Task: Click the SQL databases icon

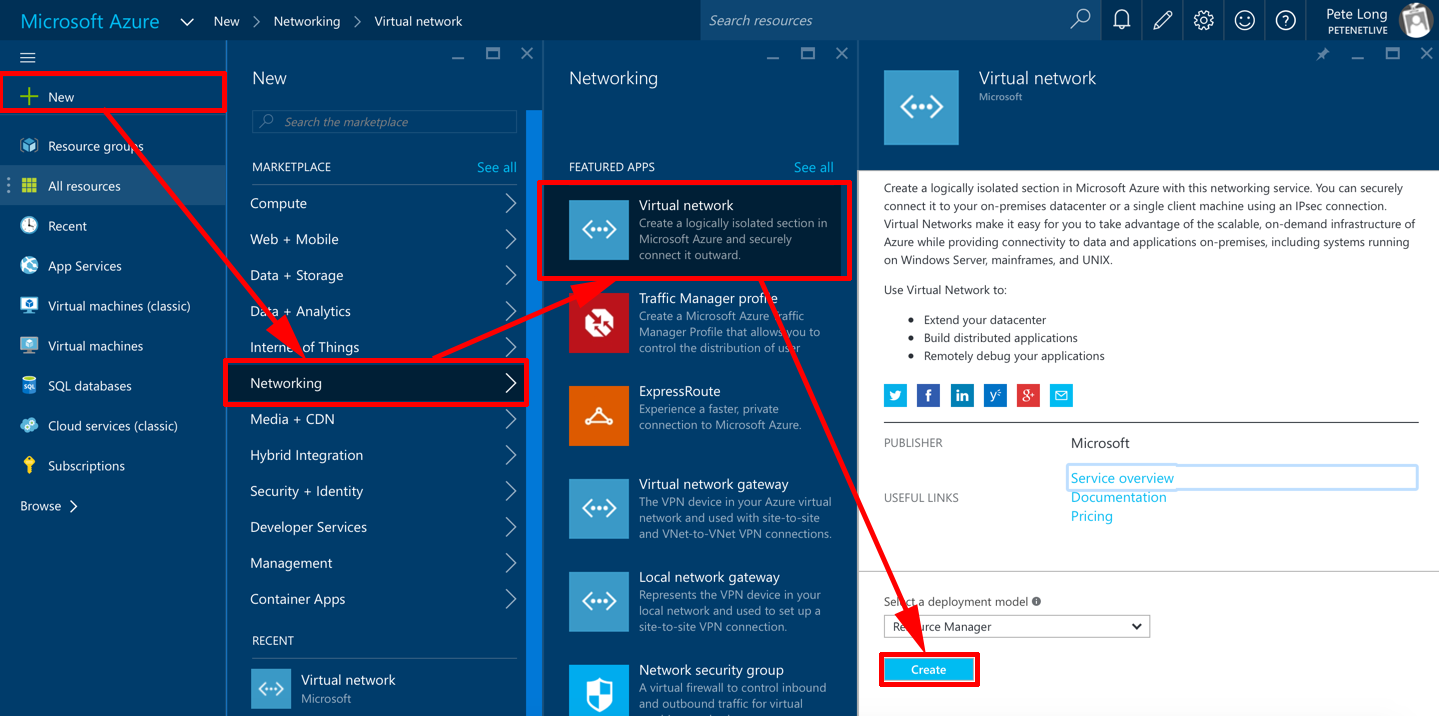Action: (29, 386)
